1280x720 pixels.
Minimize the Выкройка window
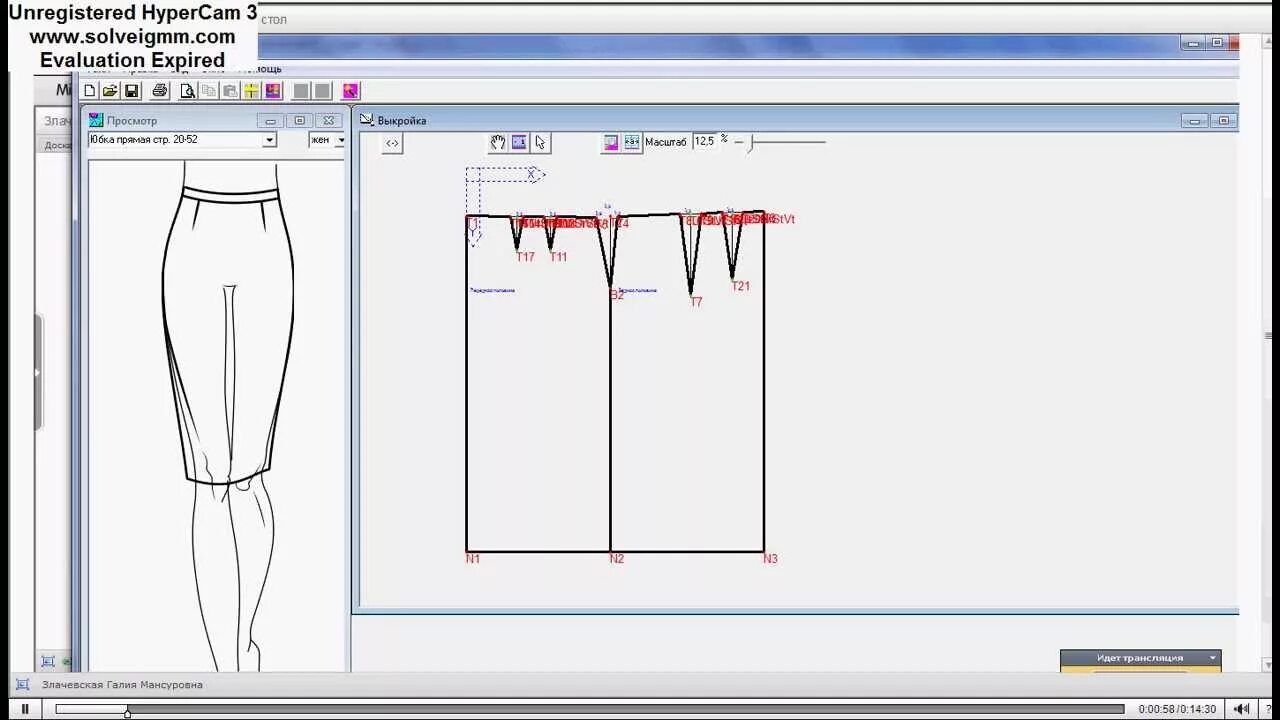point(1194,120)
